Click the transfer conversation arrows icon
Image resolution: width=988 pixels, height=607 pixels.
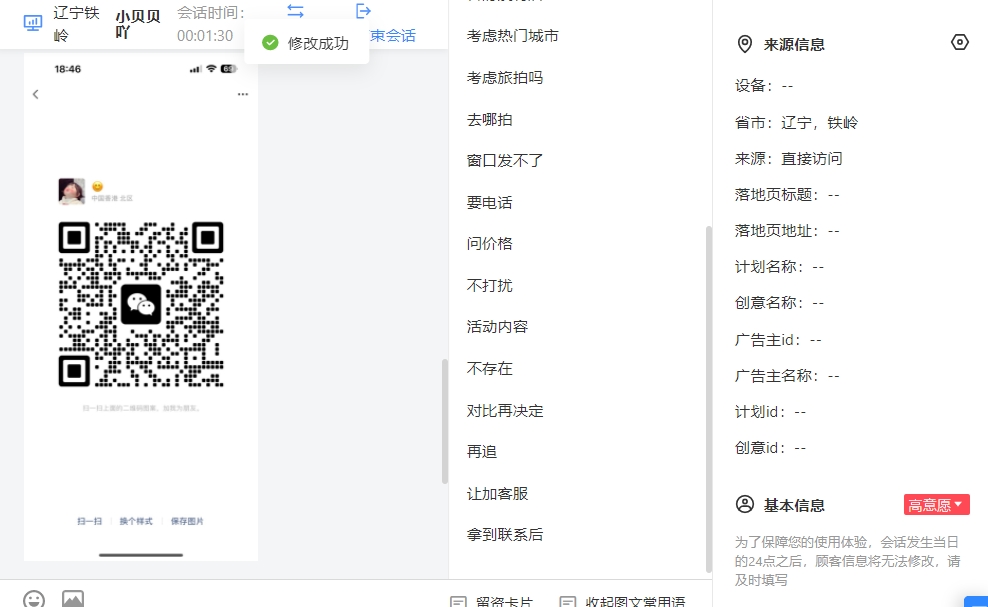[x=296, y=11]
